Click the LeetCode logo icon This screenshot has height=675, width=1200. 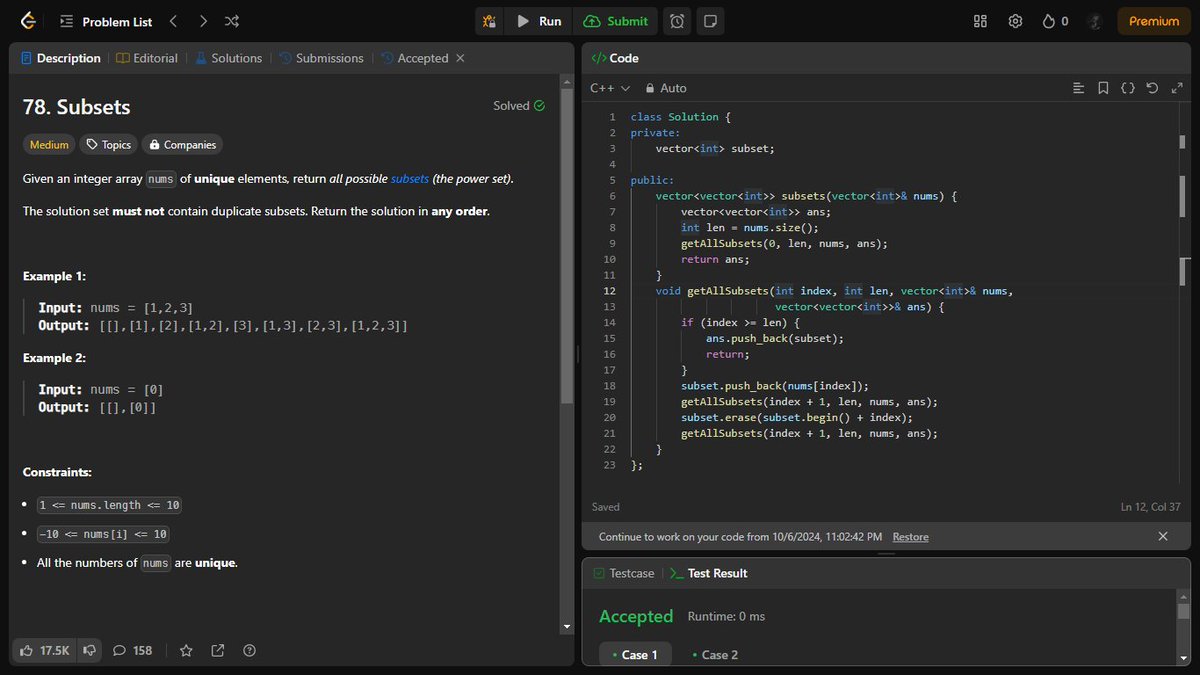coord(28,20)
